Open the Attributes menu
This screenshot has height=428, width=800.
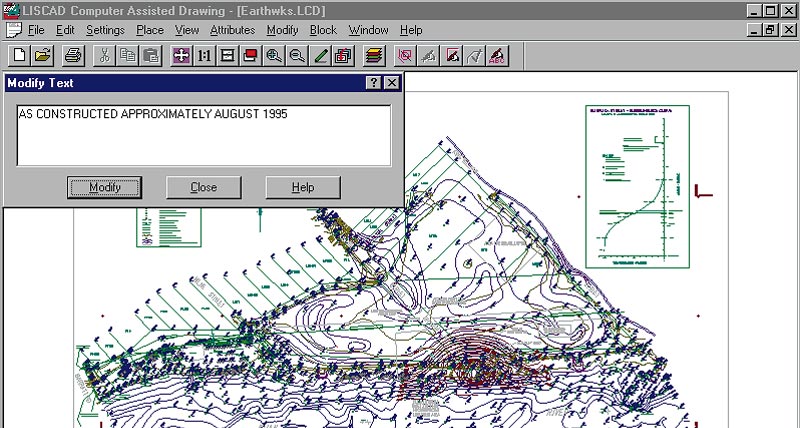[x=232, y=30]
